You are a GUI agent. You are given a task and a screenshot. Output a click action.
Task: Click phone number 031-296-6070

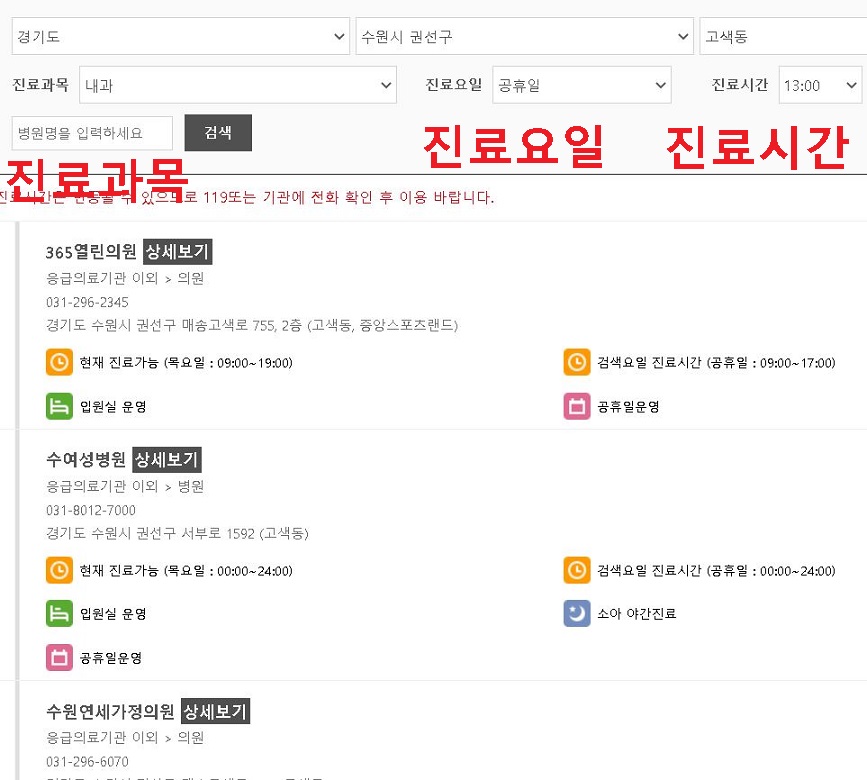point(87,762)
